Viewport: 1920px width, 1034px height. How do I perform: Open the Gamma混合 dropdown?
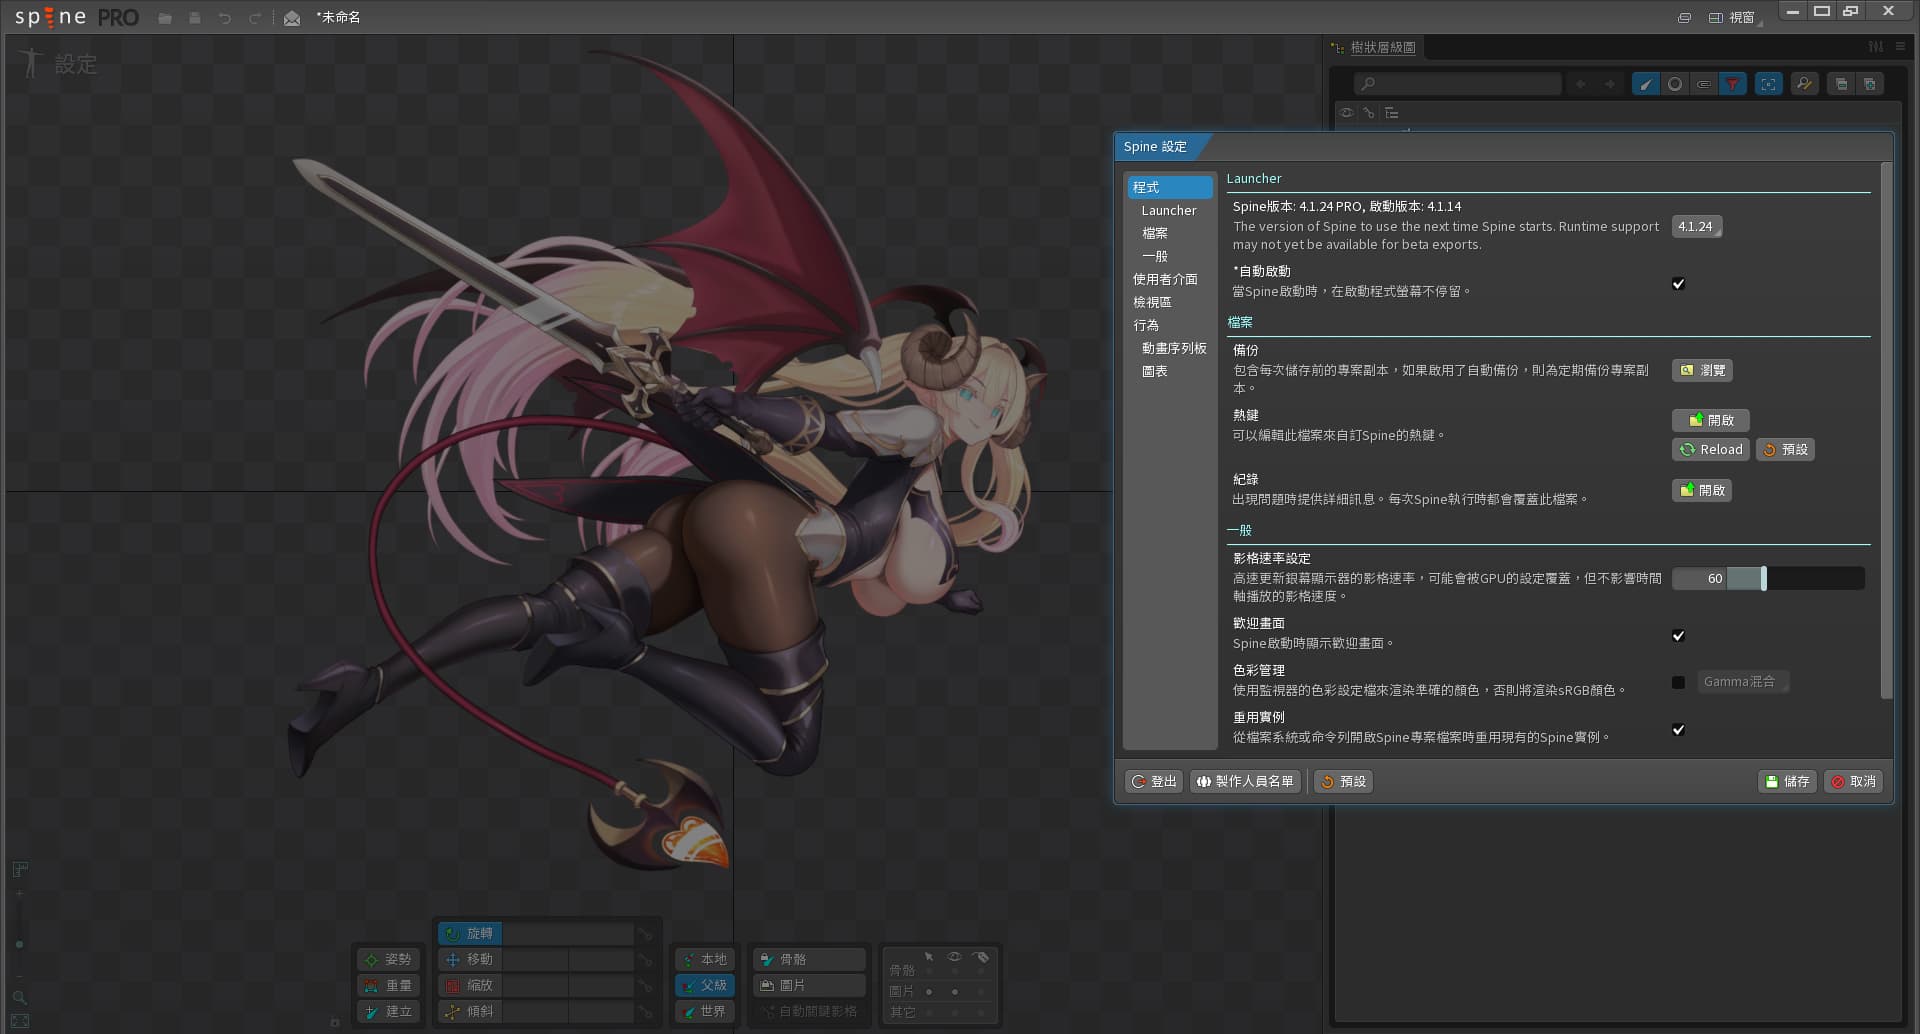point(1743,682)
